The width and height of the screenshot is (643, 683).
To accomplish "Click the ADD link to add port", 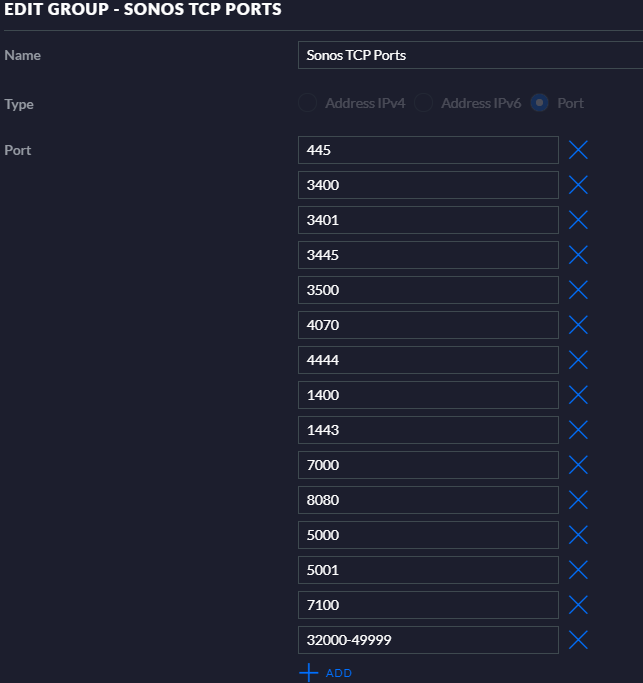I will coord(338,673).
